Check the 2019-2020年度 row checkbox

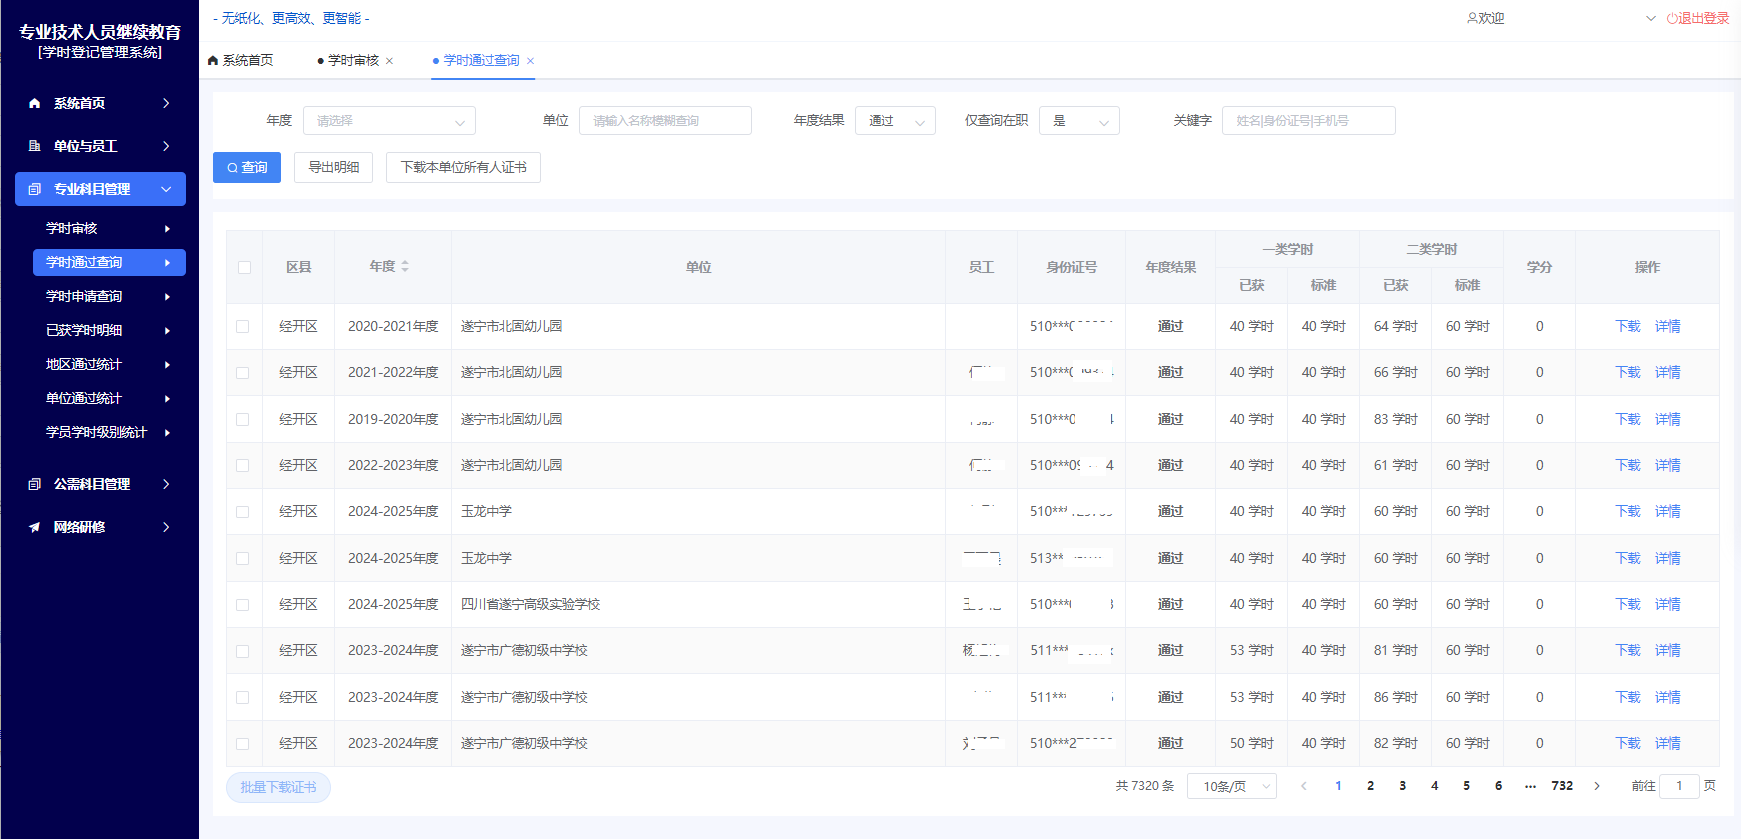[x=243, y=419]
